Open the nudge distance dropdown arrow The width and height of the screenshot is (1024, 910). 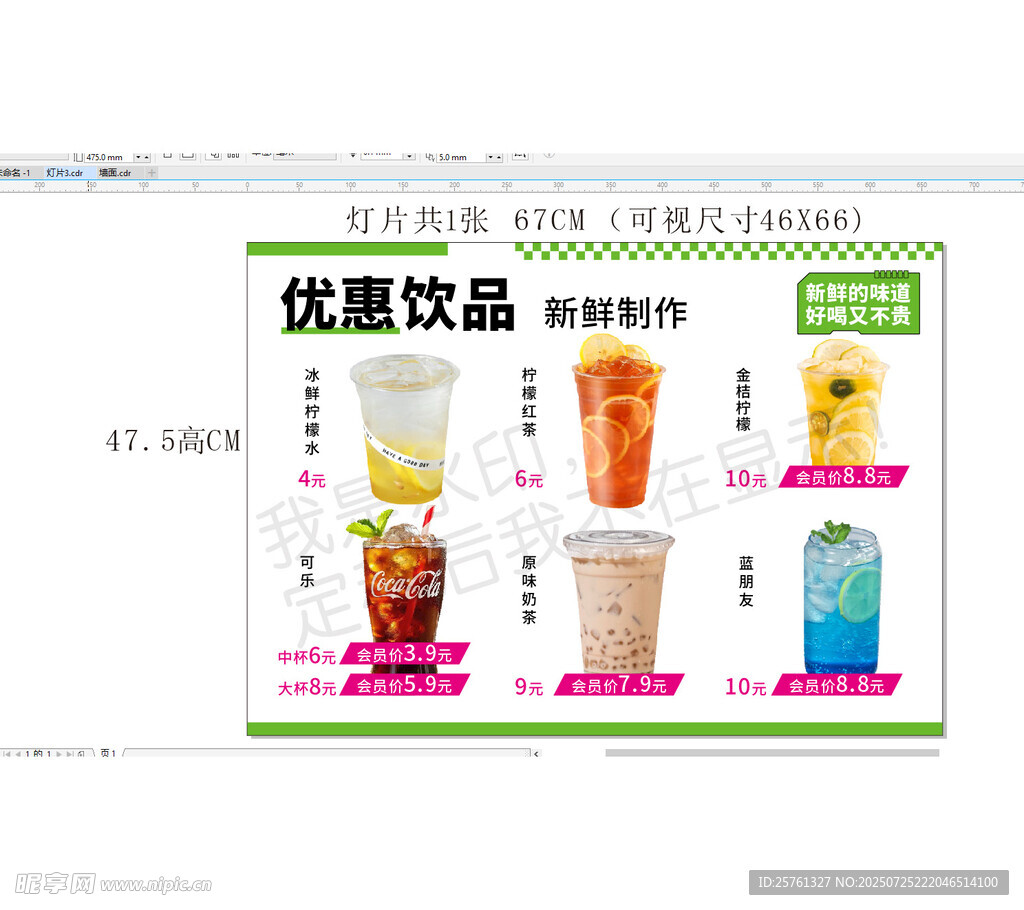[x=409, y=156]
